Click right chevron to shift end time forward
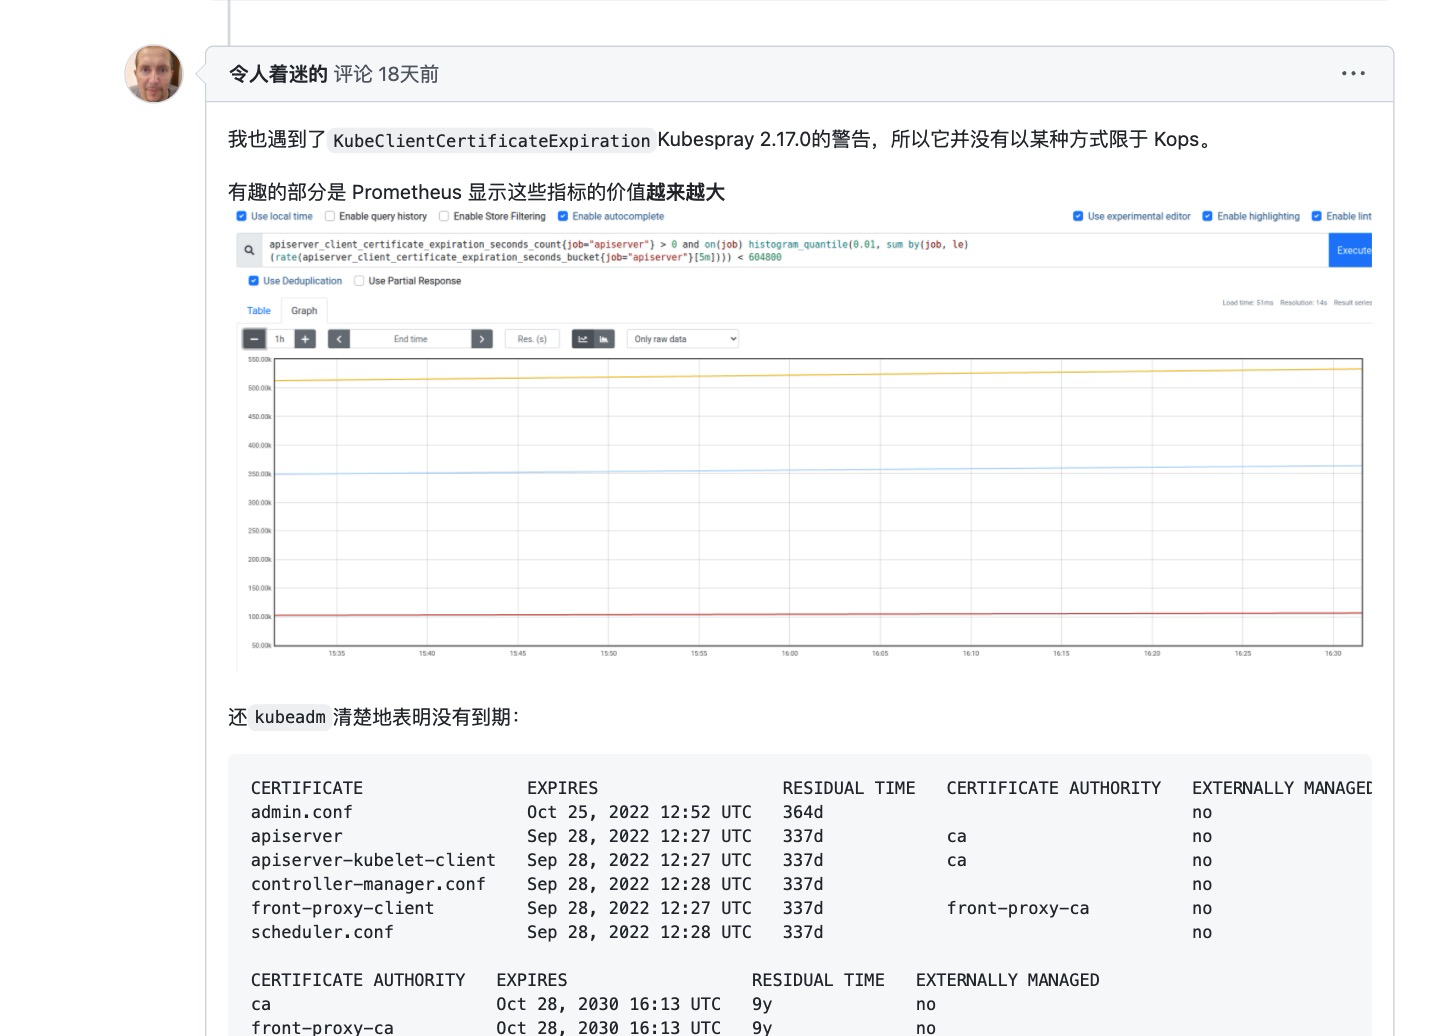This screenshot has width=1445, height=1036. (x=482, y=339)
